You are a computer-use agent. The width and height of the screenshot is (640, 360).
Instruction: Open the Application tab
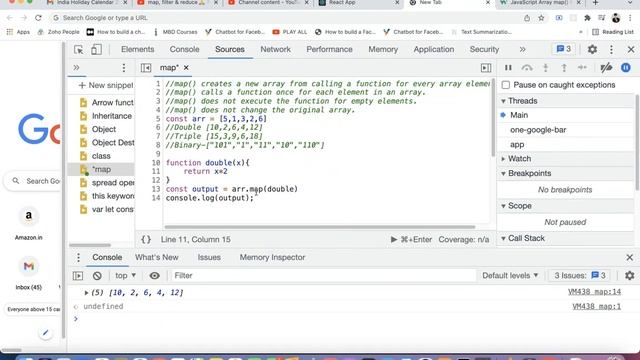point(433,49)
